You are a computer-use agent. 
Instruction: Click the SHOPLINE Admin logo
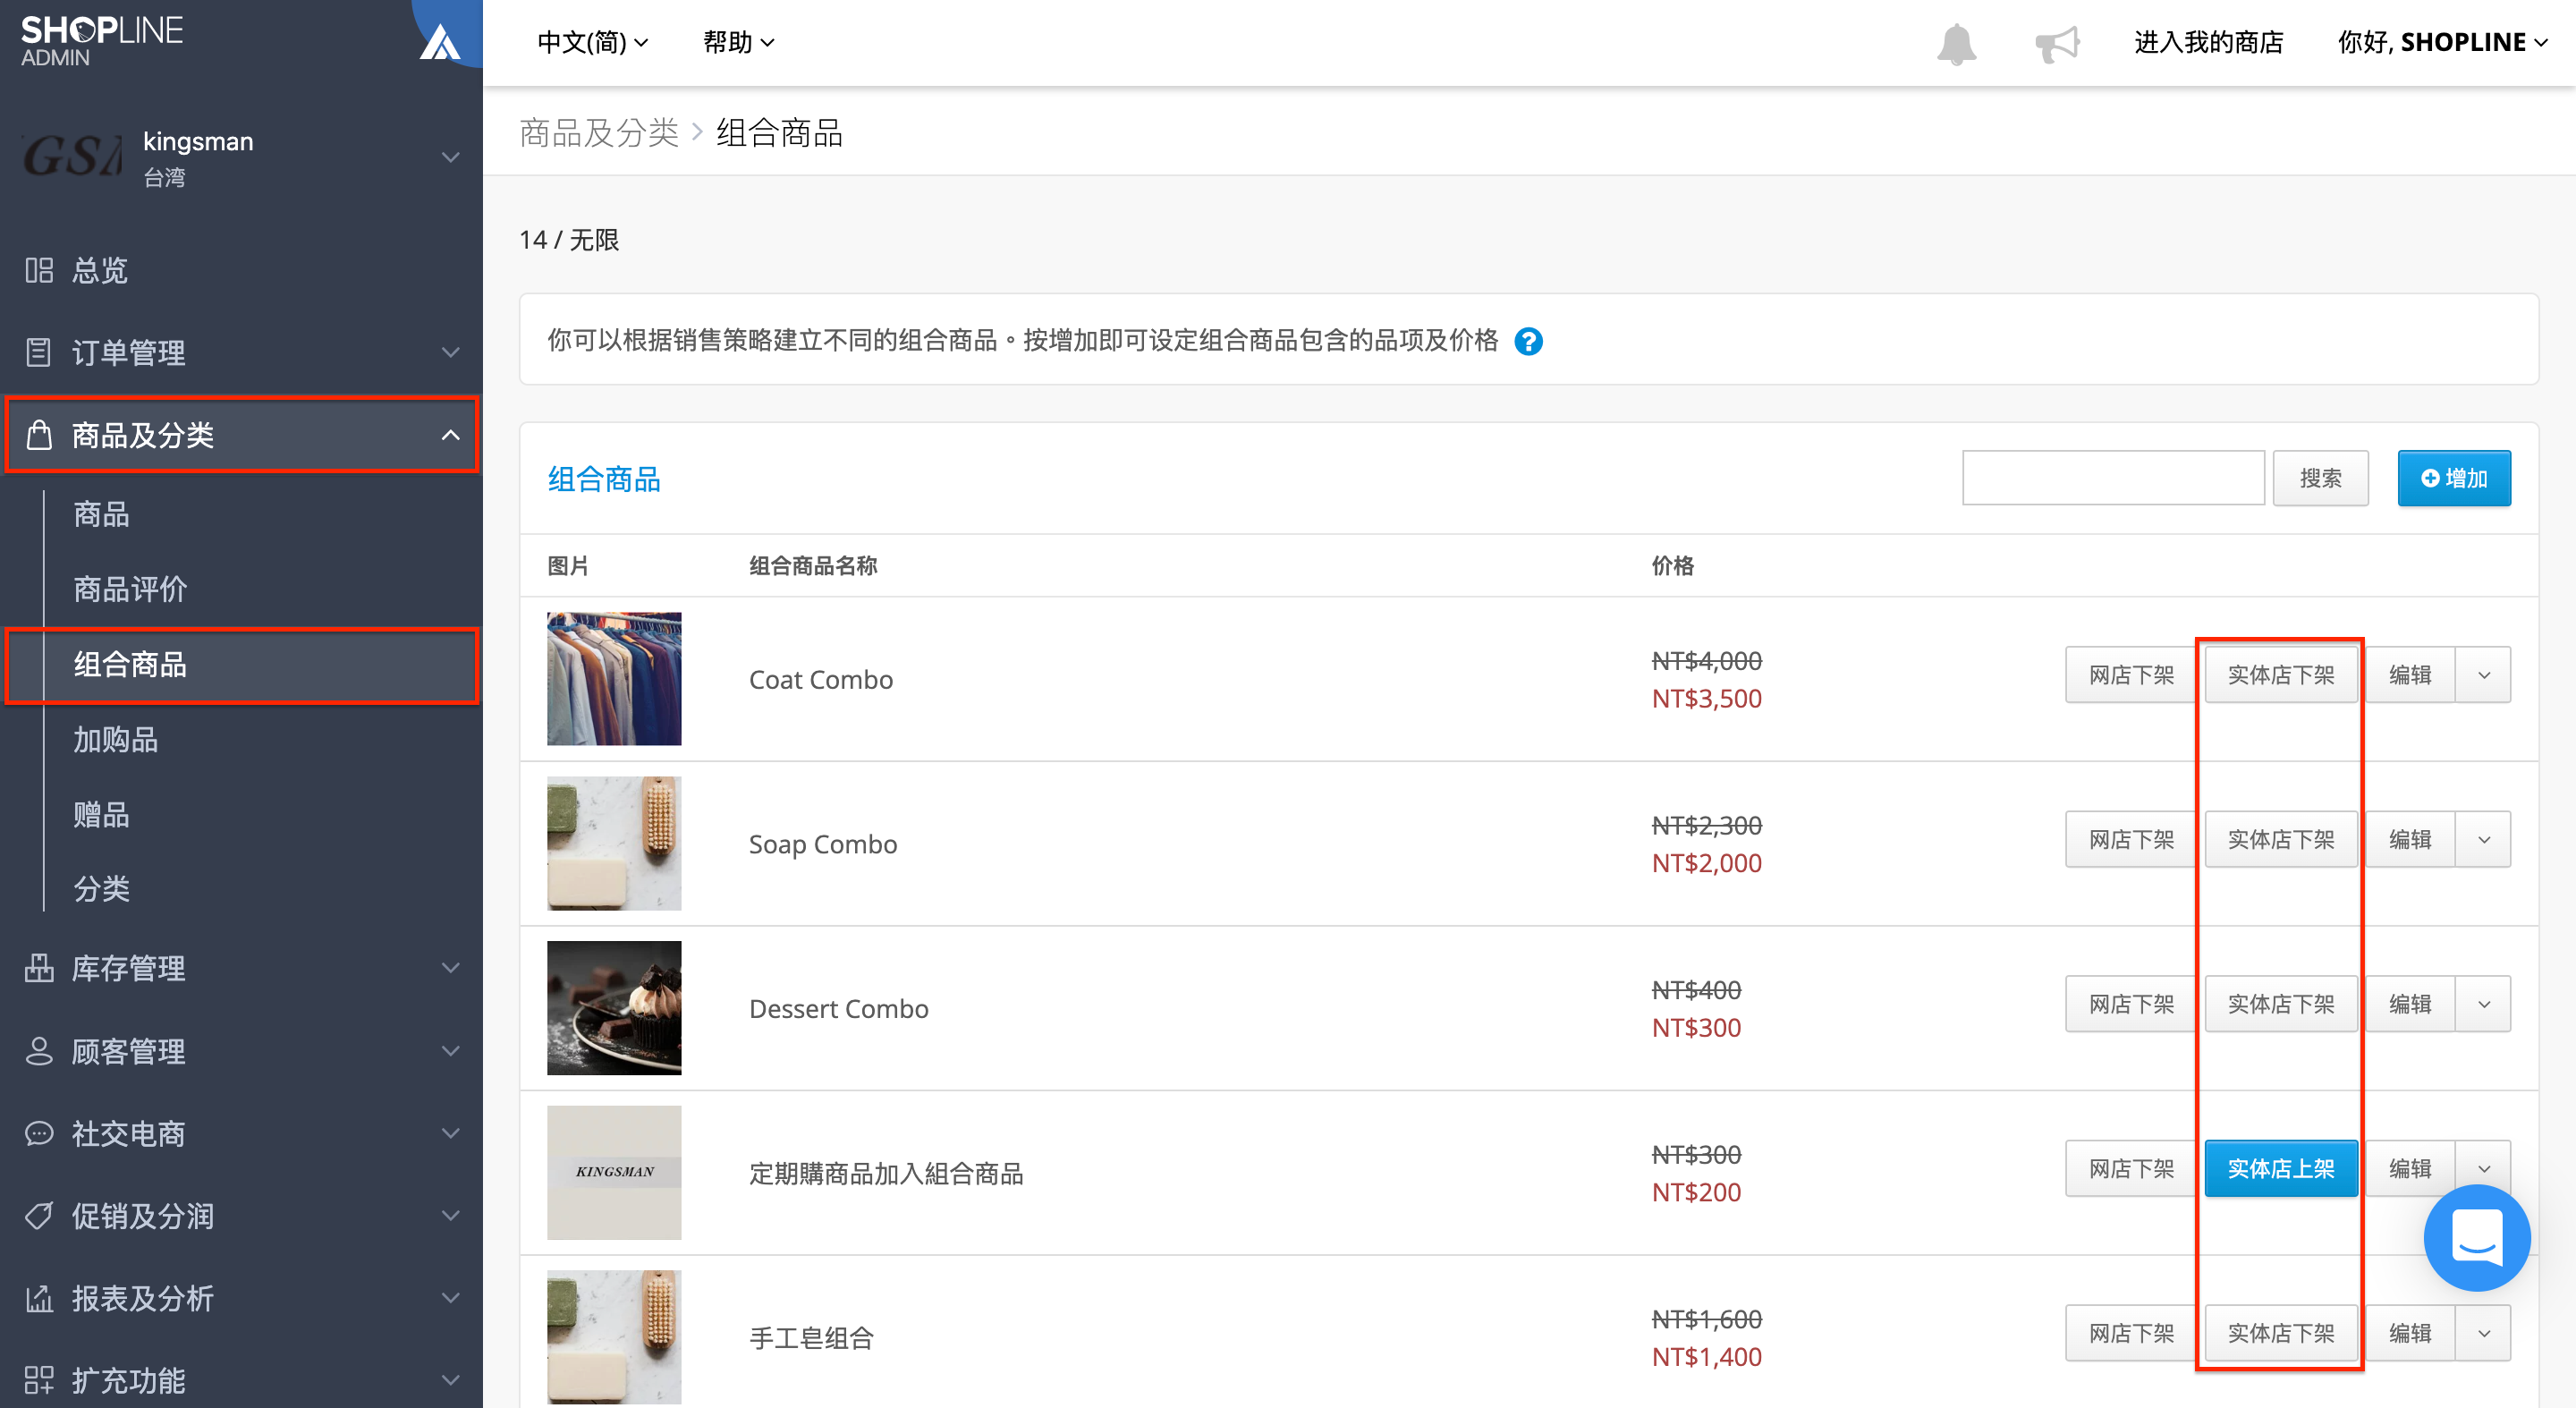click(102, 41)
